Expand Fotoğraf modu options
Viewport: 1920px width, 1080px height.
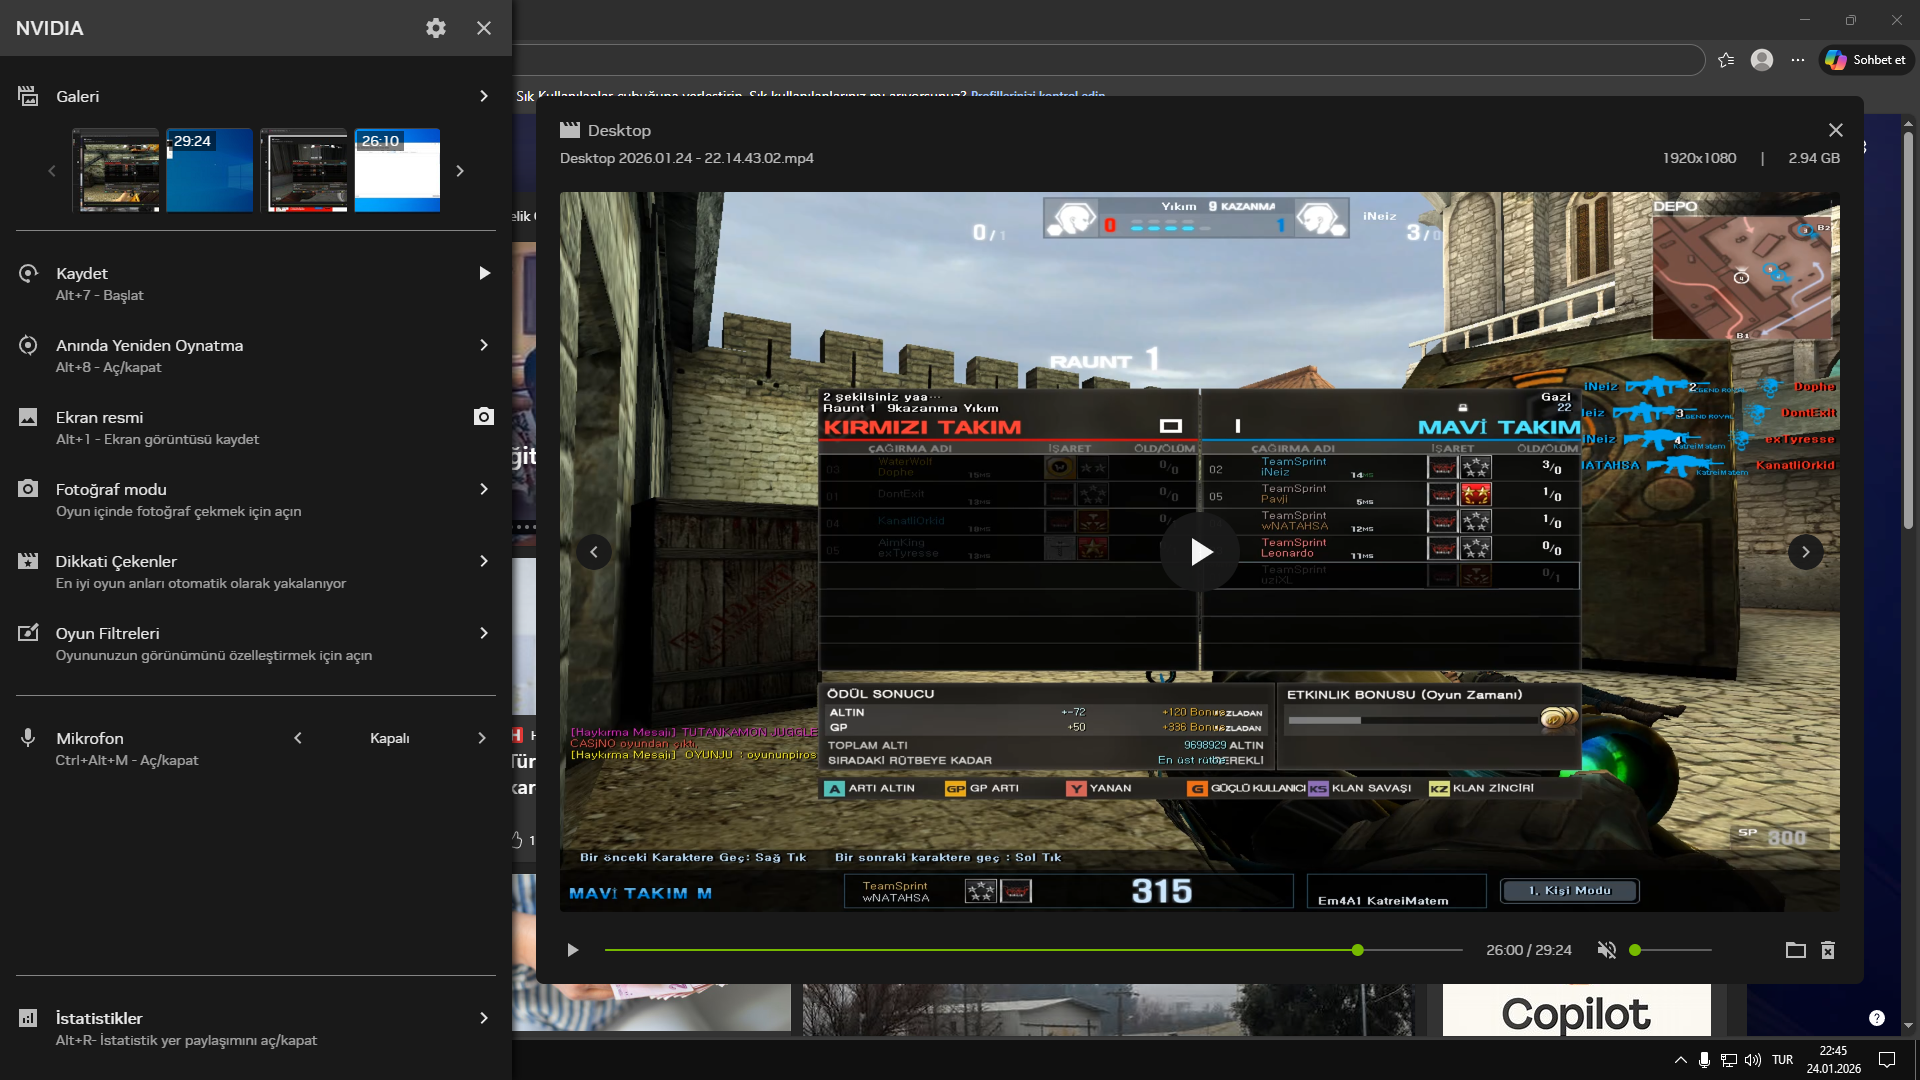[484, 489]
